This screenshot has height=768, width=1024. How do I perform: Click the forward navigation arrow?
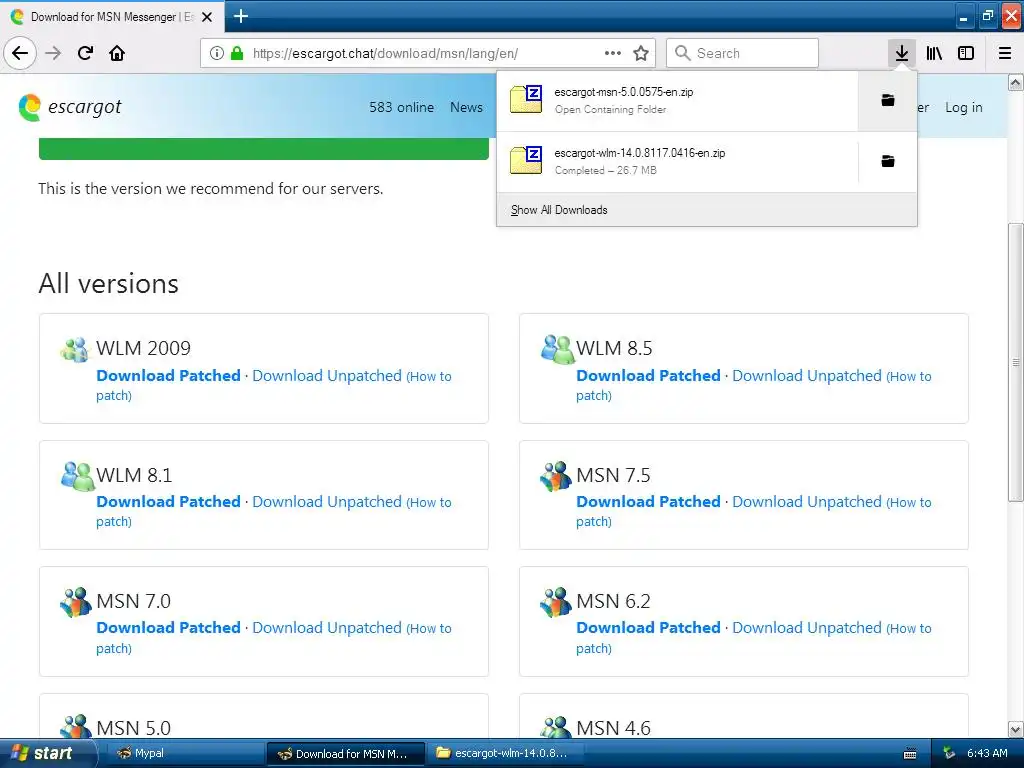53,53
